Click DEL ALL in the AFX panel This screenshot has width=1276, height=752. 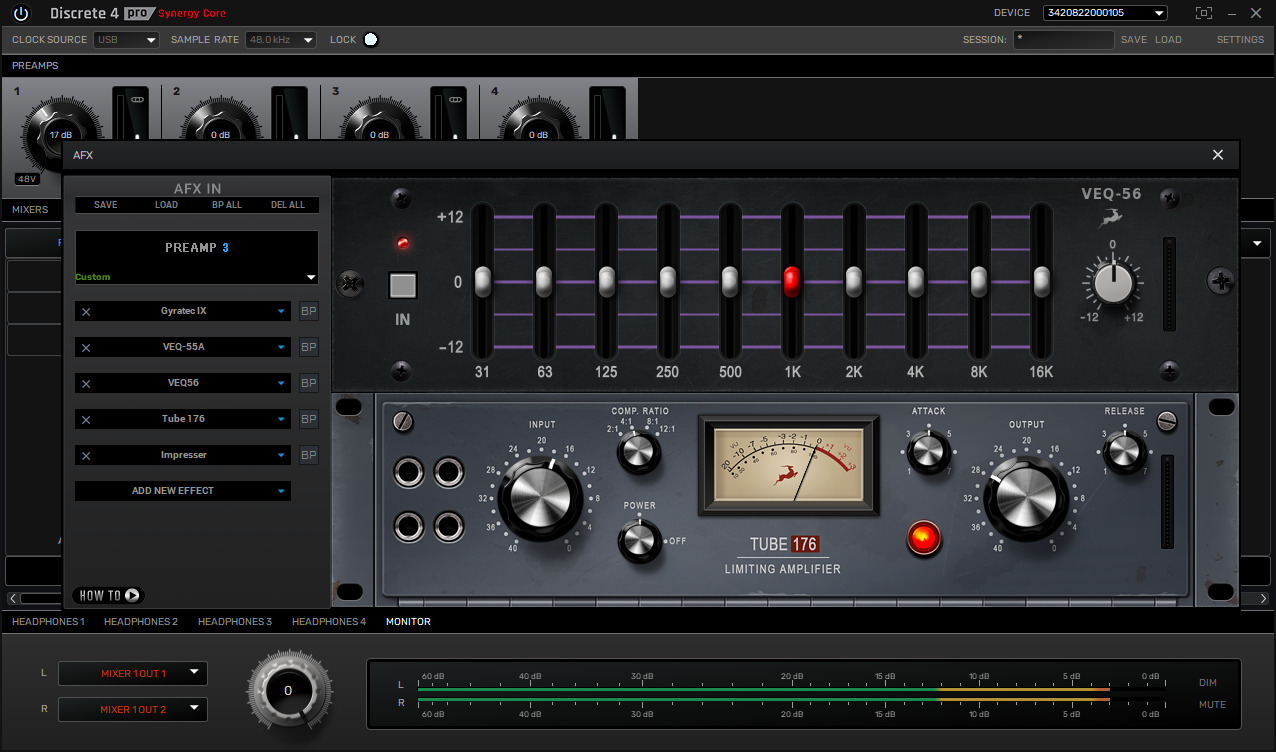288,204
